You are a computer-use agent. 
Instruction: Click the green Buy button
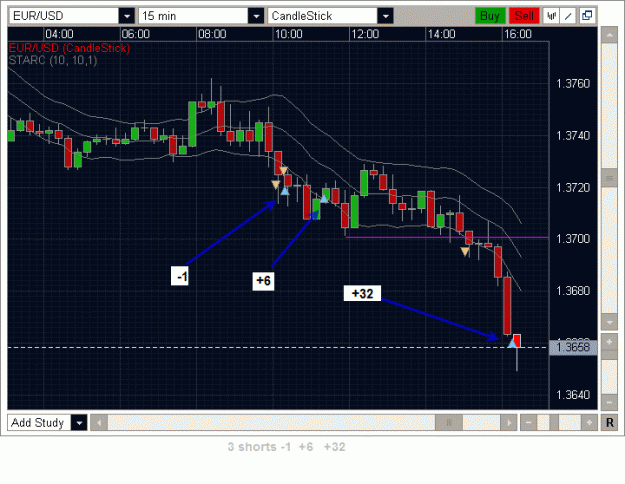coord(490,16)
